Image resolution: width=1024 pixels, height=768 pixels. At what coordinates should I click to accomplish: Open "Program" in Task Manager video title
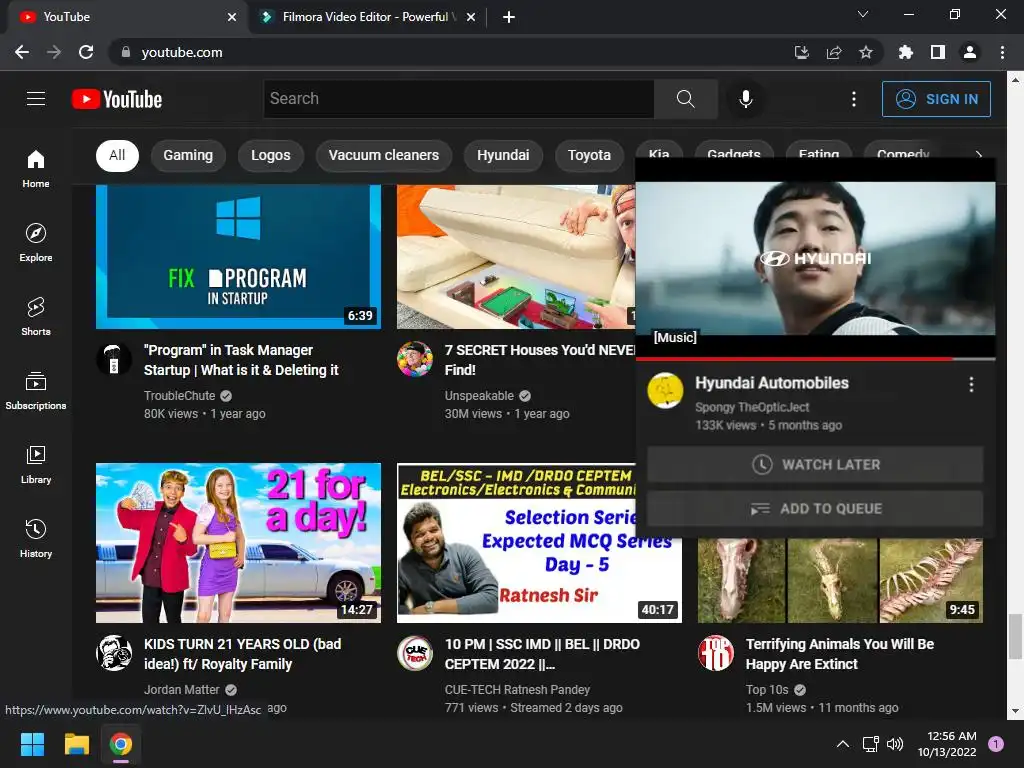coord(241,360)
